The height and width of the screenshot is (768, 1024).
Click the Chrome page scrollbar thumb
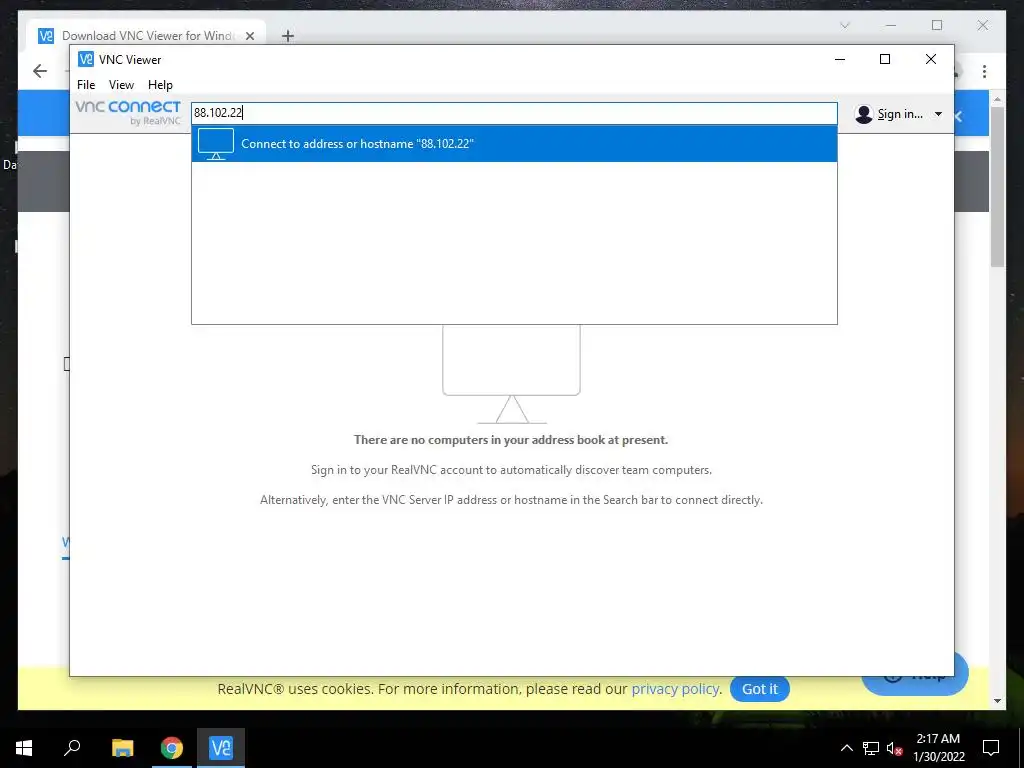click(997, 186)
